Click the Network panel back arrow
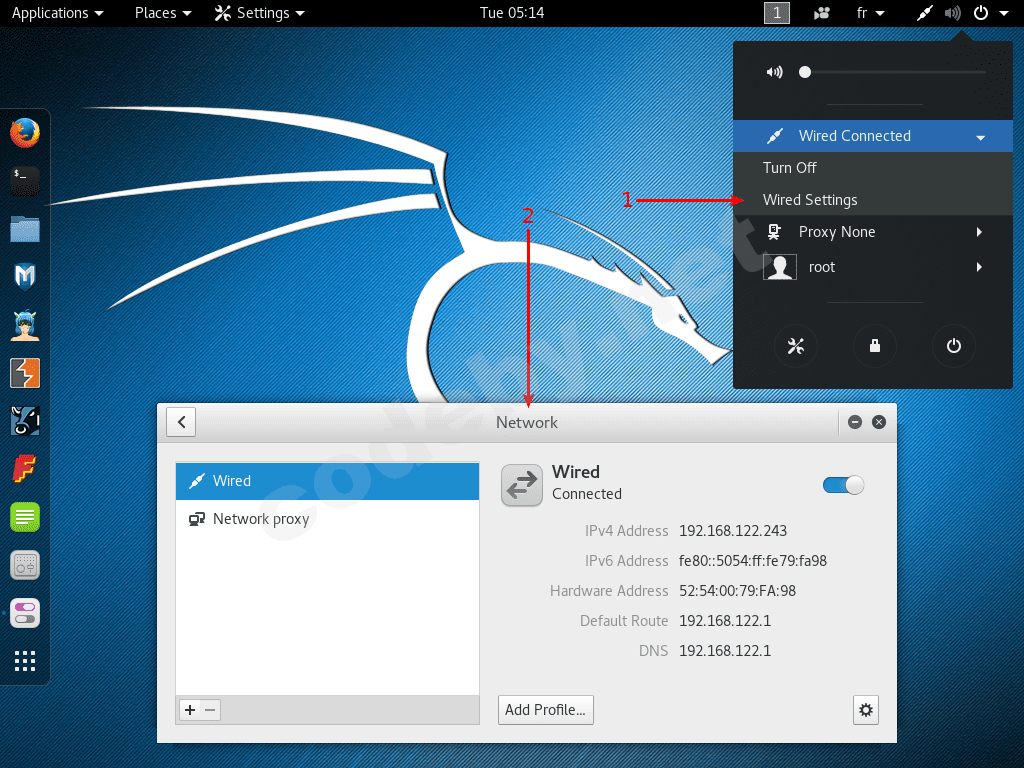 click(181, 422)
